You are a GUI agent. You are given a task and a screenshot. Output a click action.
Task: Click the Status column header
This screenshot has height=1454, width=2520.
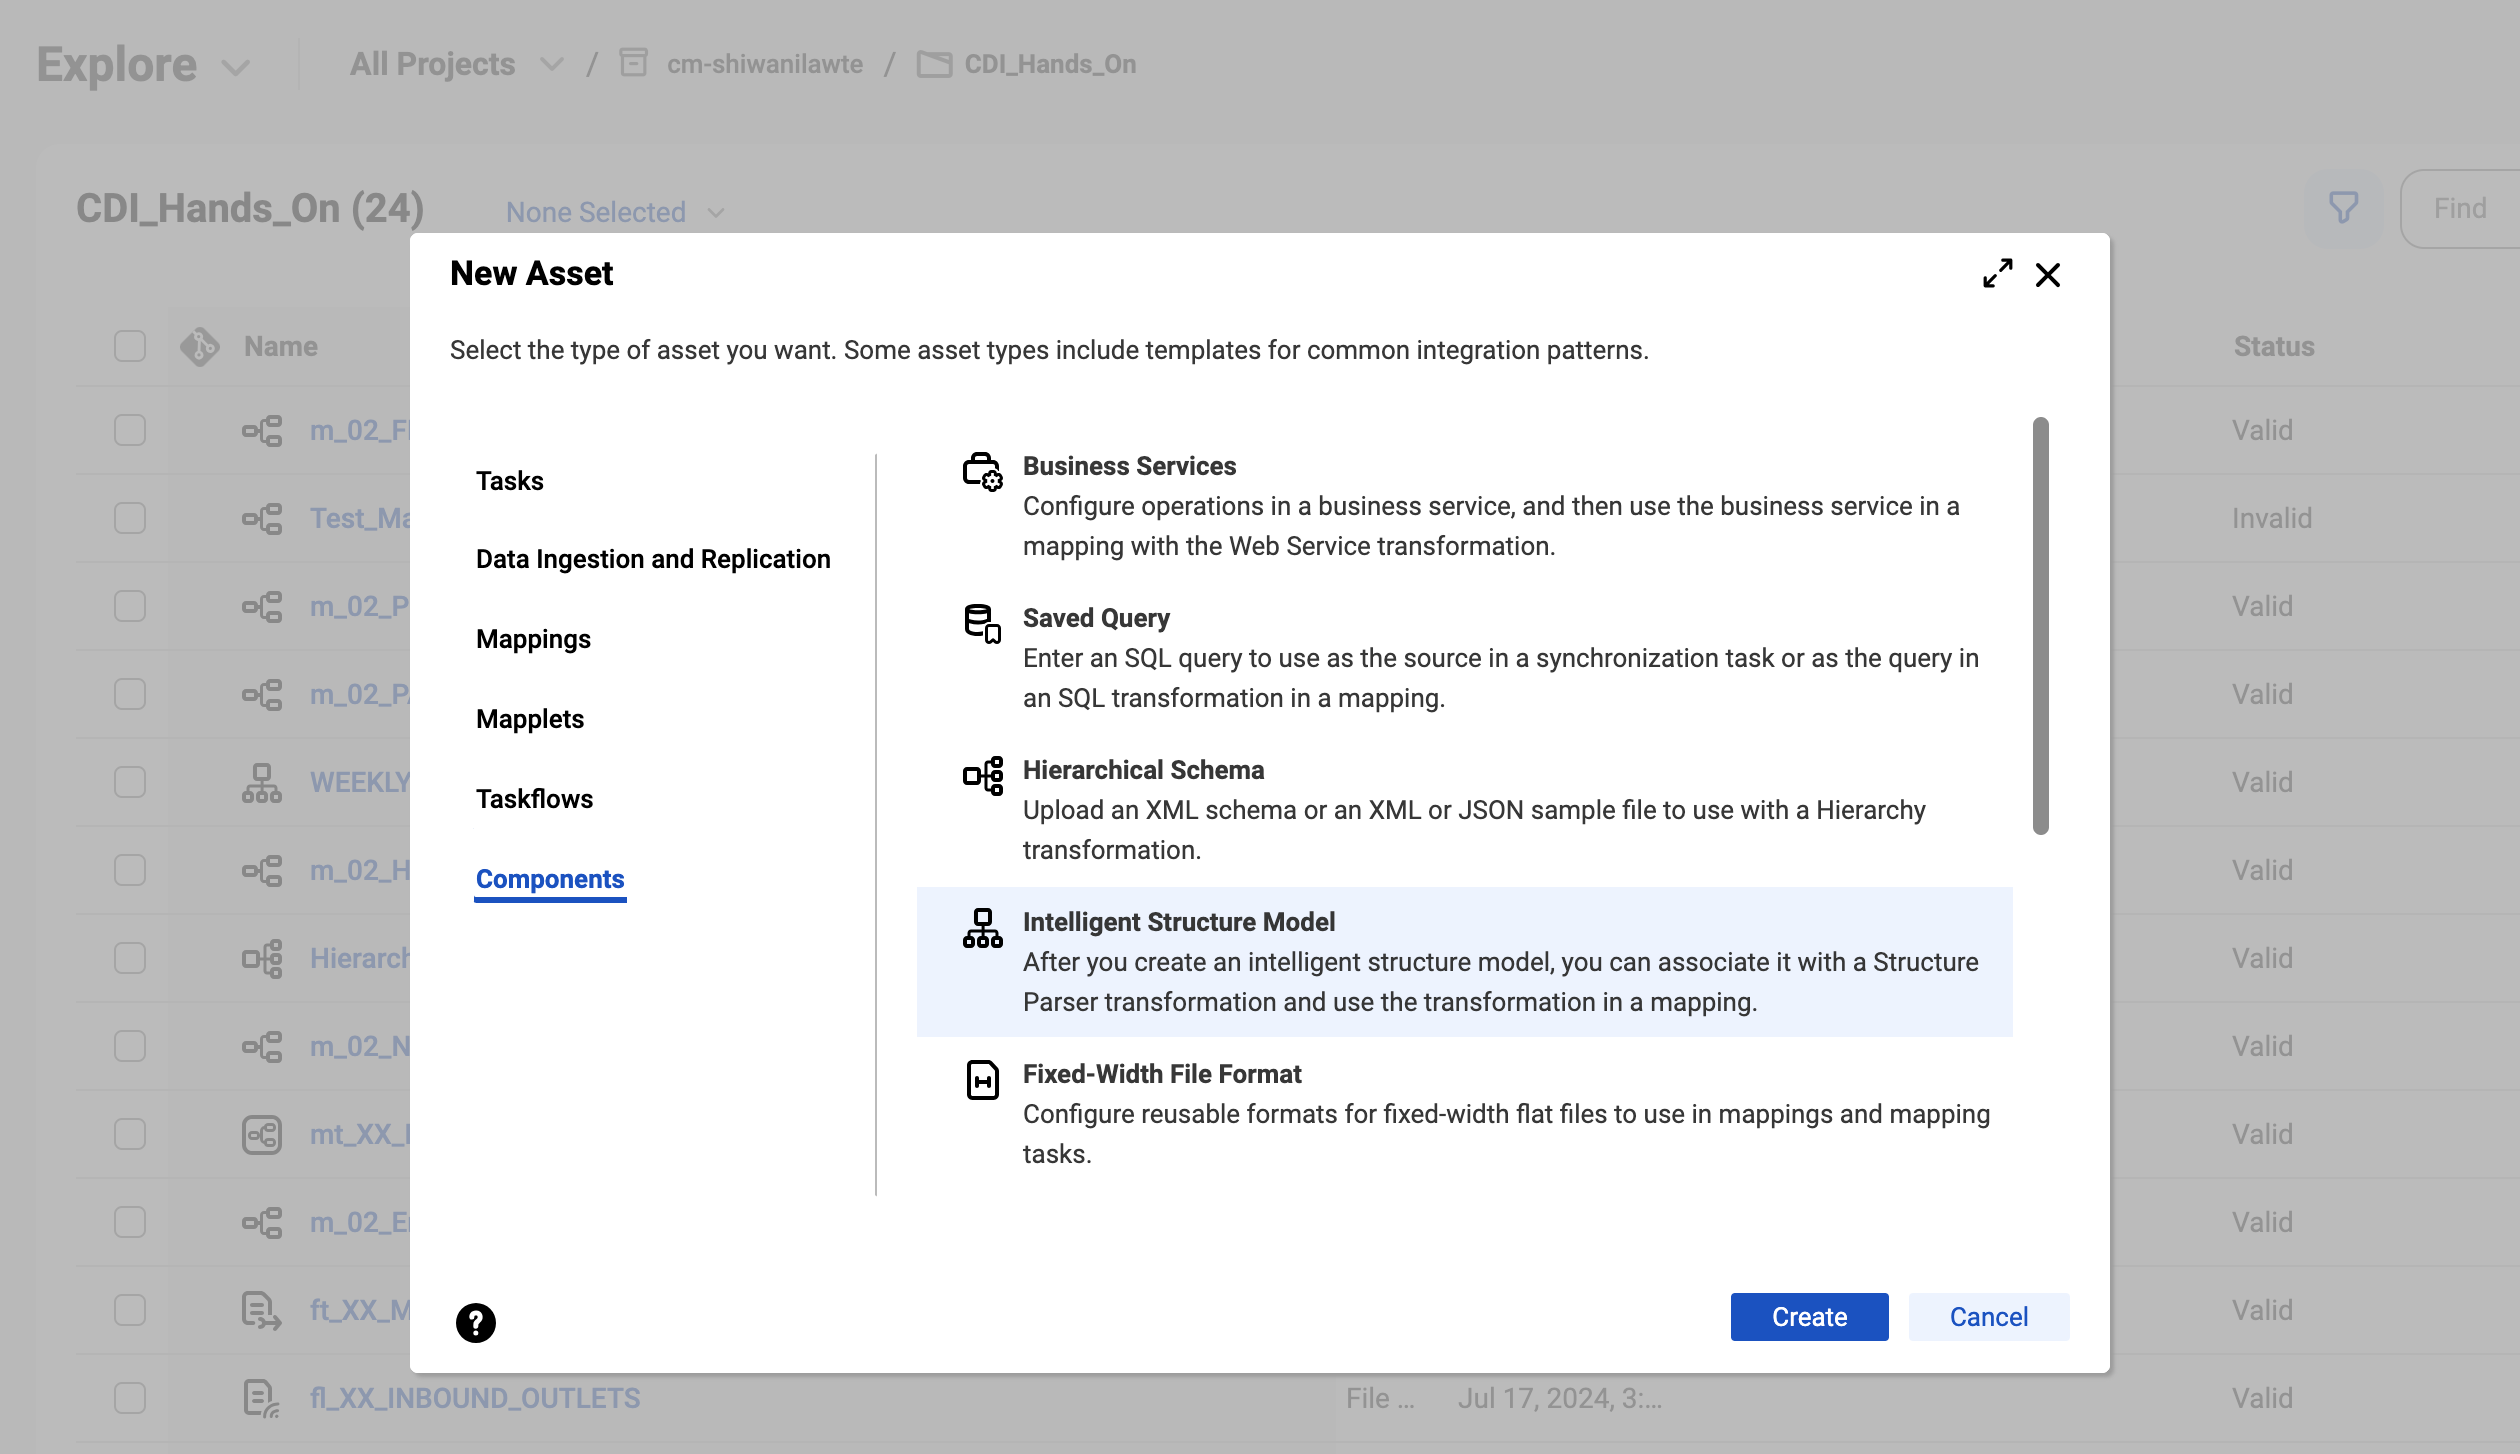2274,346
